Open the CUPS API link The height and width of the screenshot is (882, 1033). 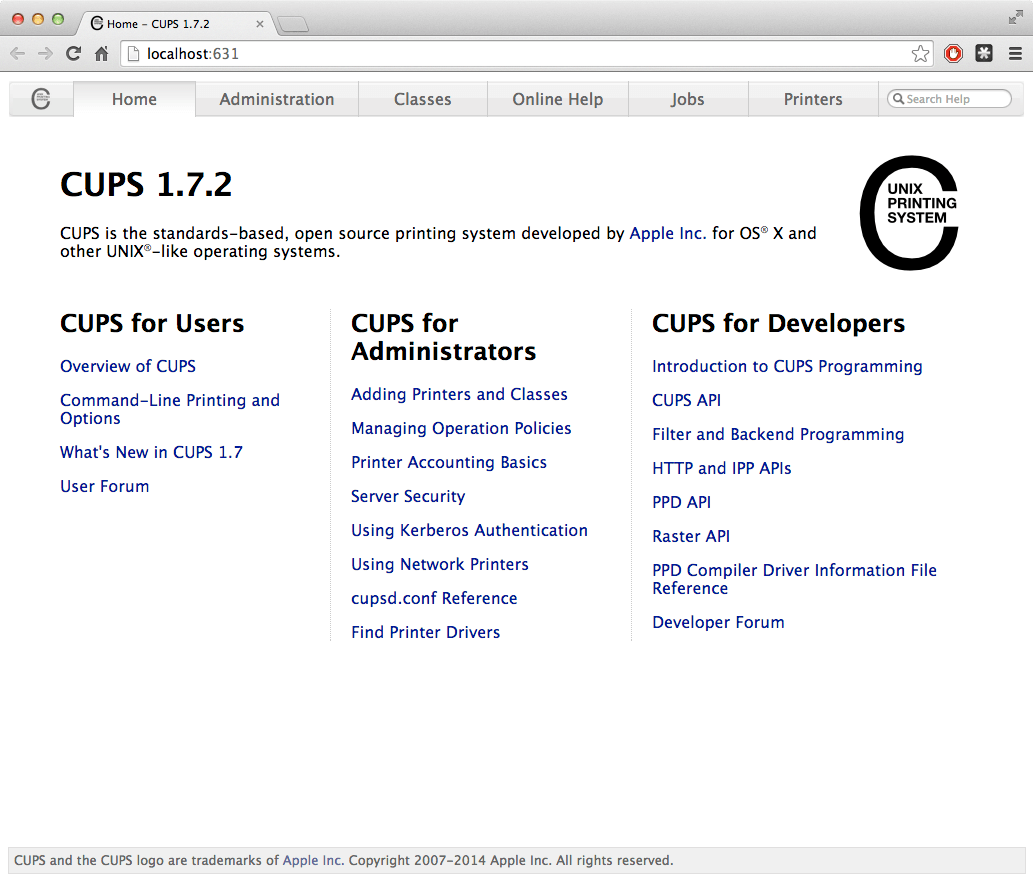686,400
